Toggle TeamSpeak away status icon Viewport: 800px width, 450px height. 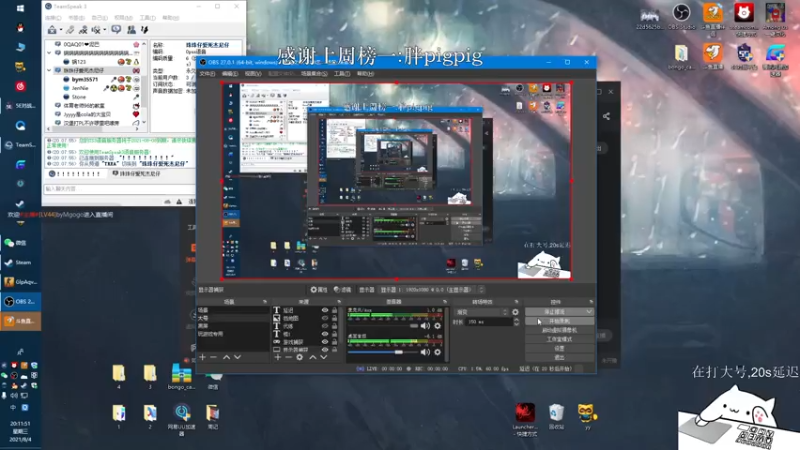click(95, 30)
